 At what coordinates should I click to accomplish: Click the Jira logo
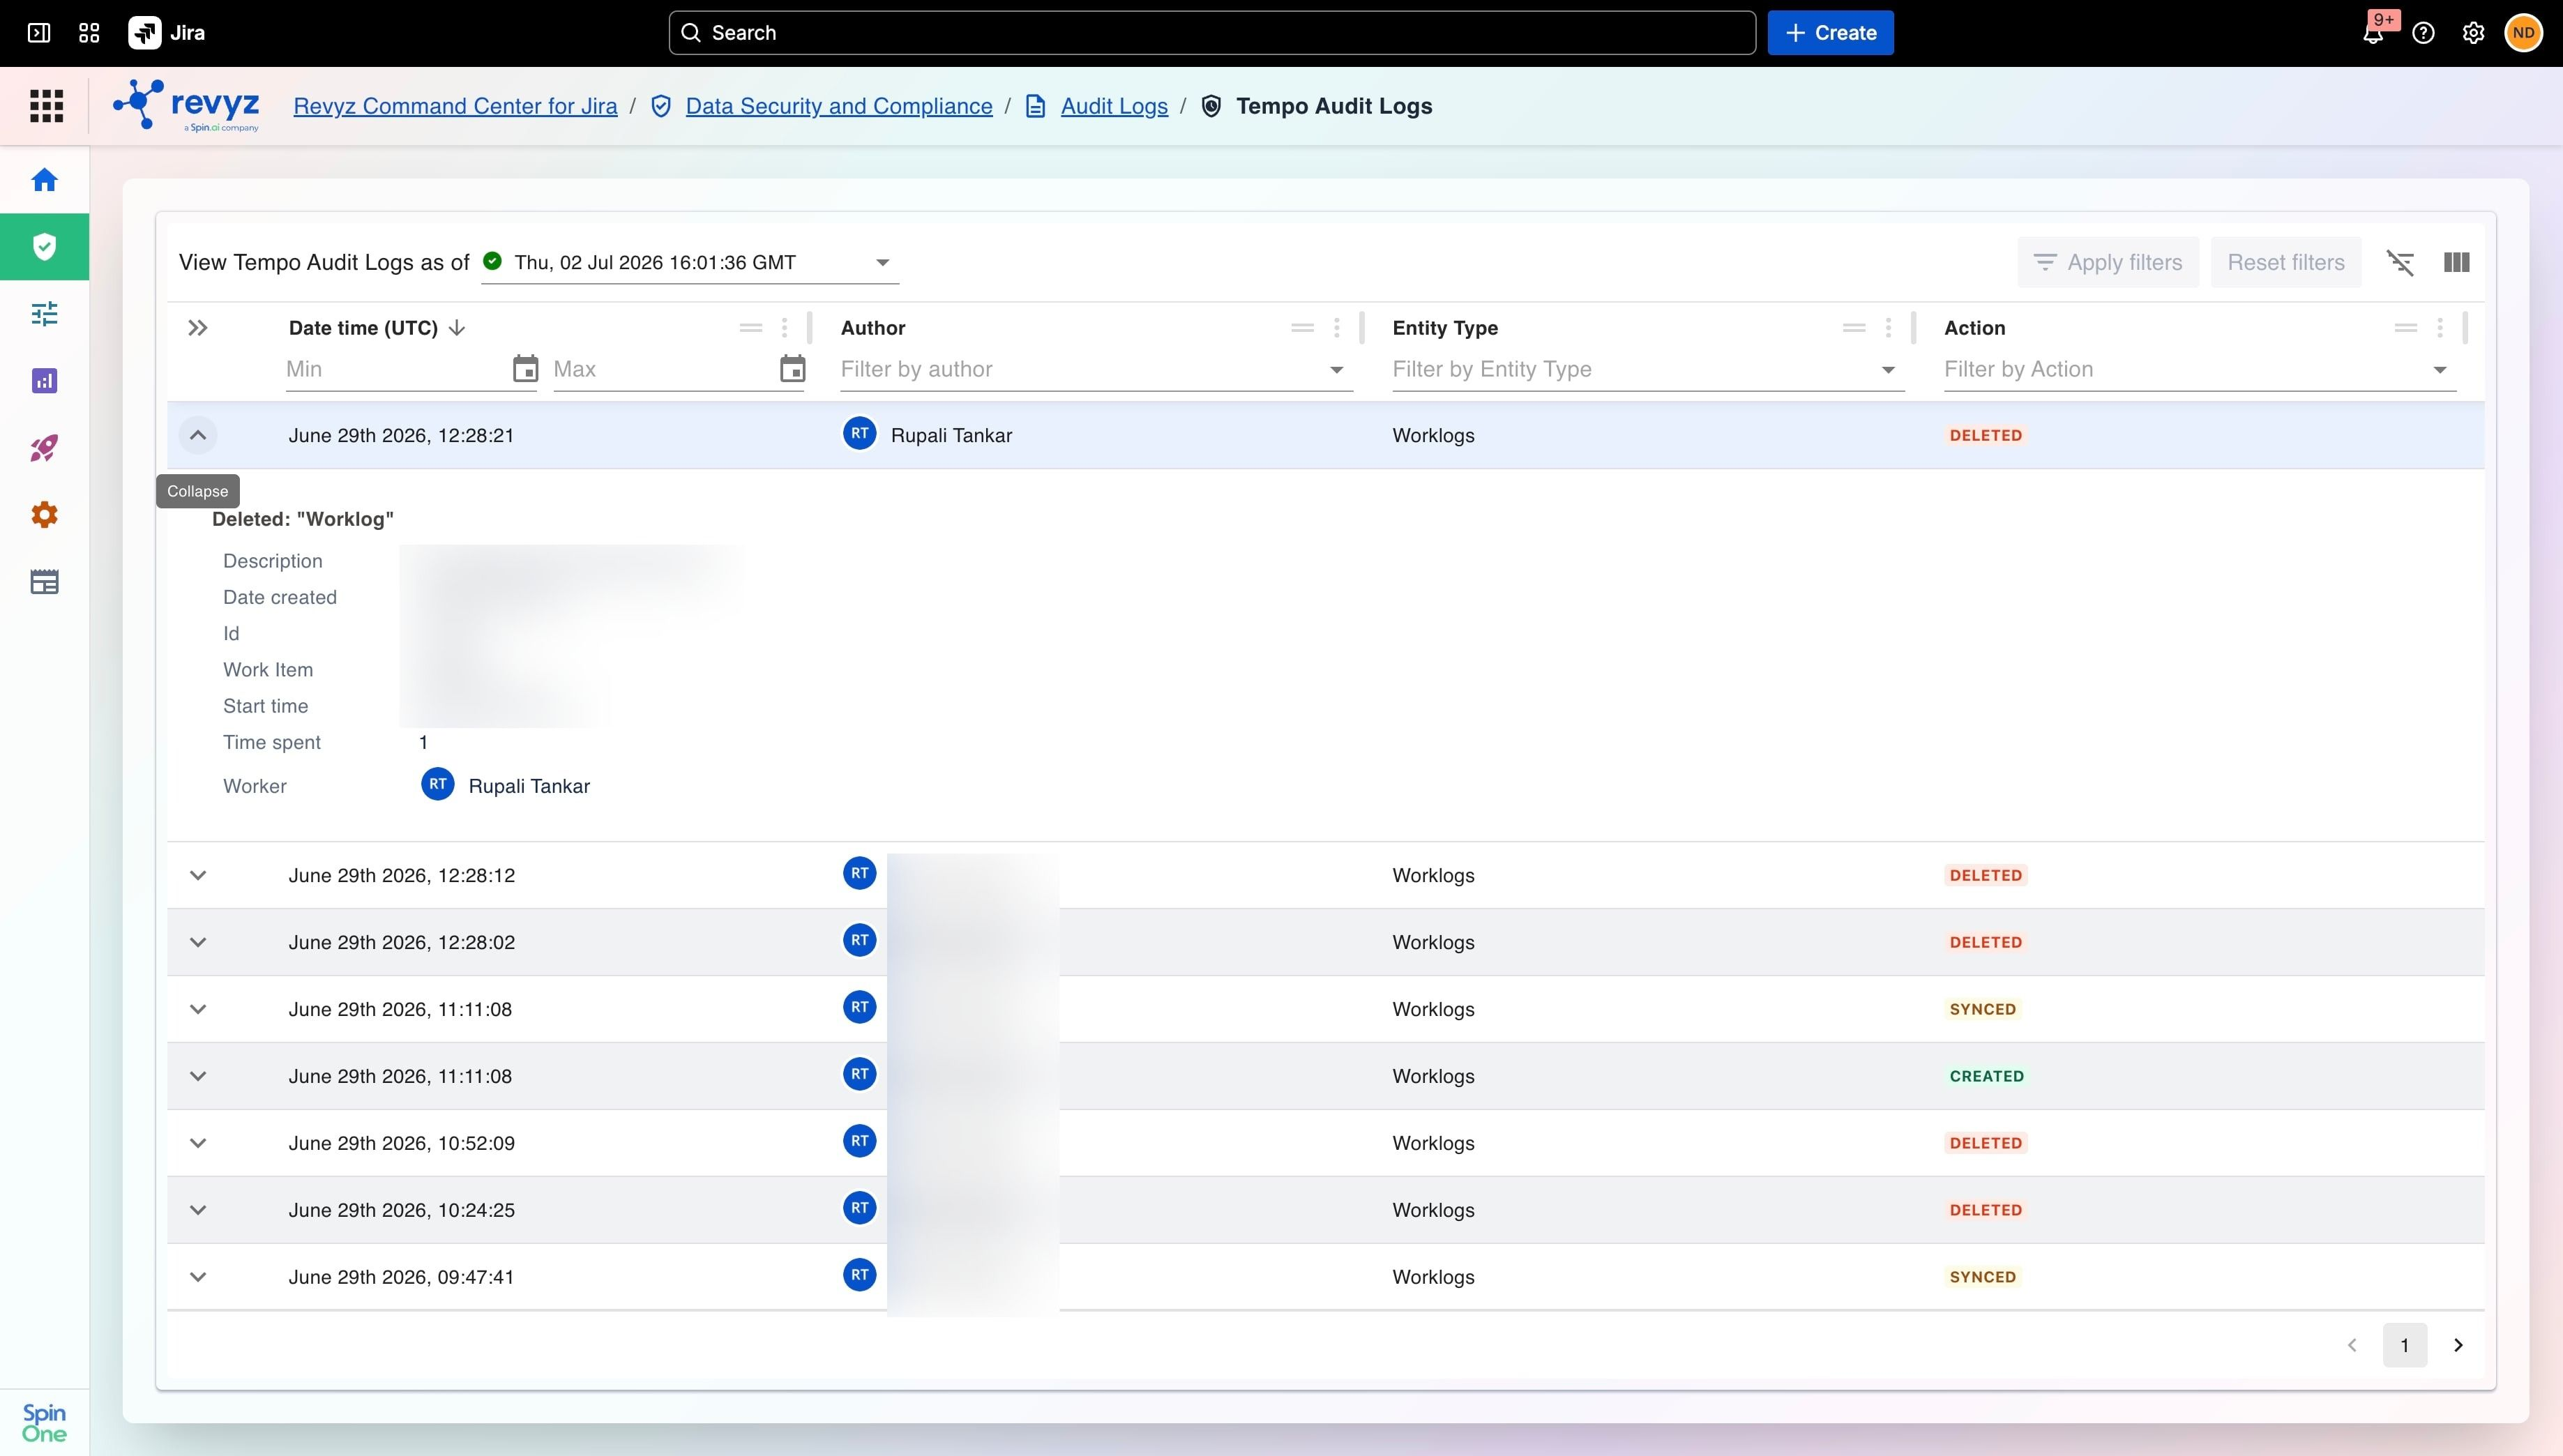[x=167, y=33]
